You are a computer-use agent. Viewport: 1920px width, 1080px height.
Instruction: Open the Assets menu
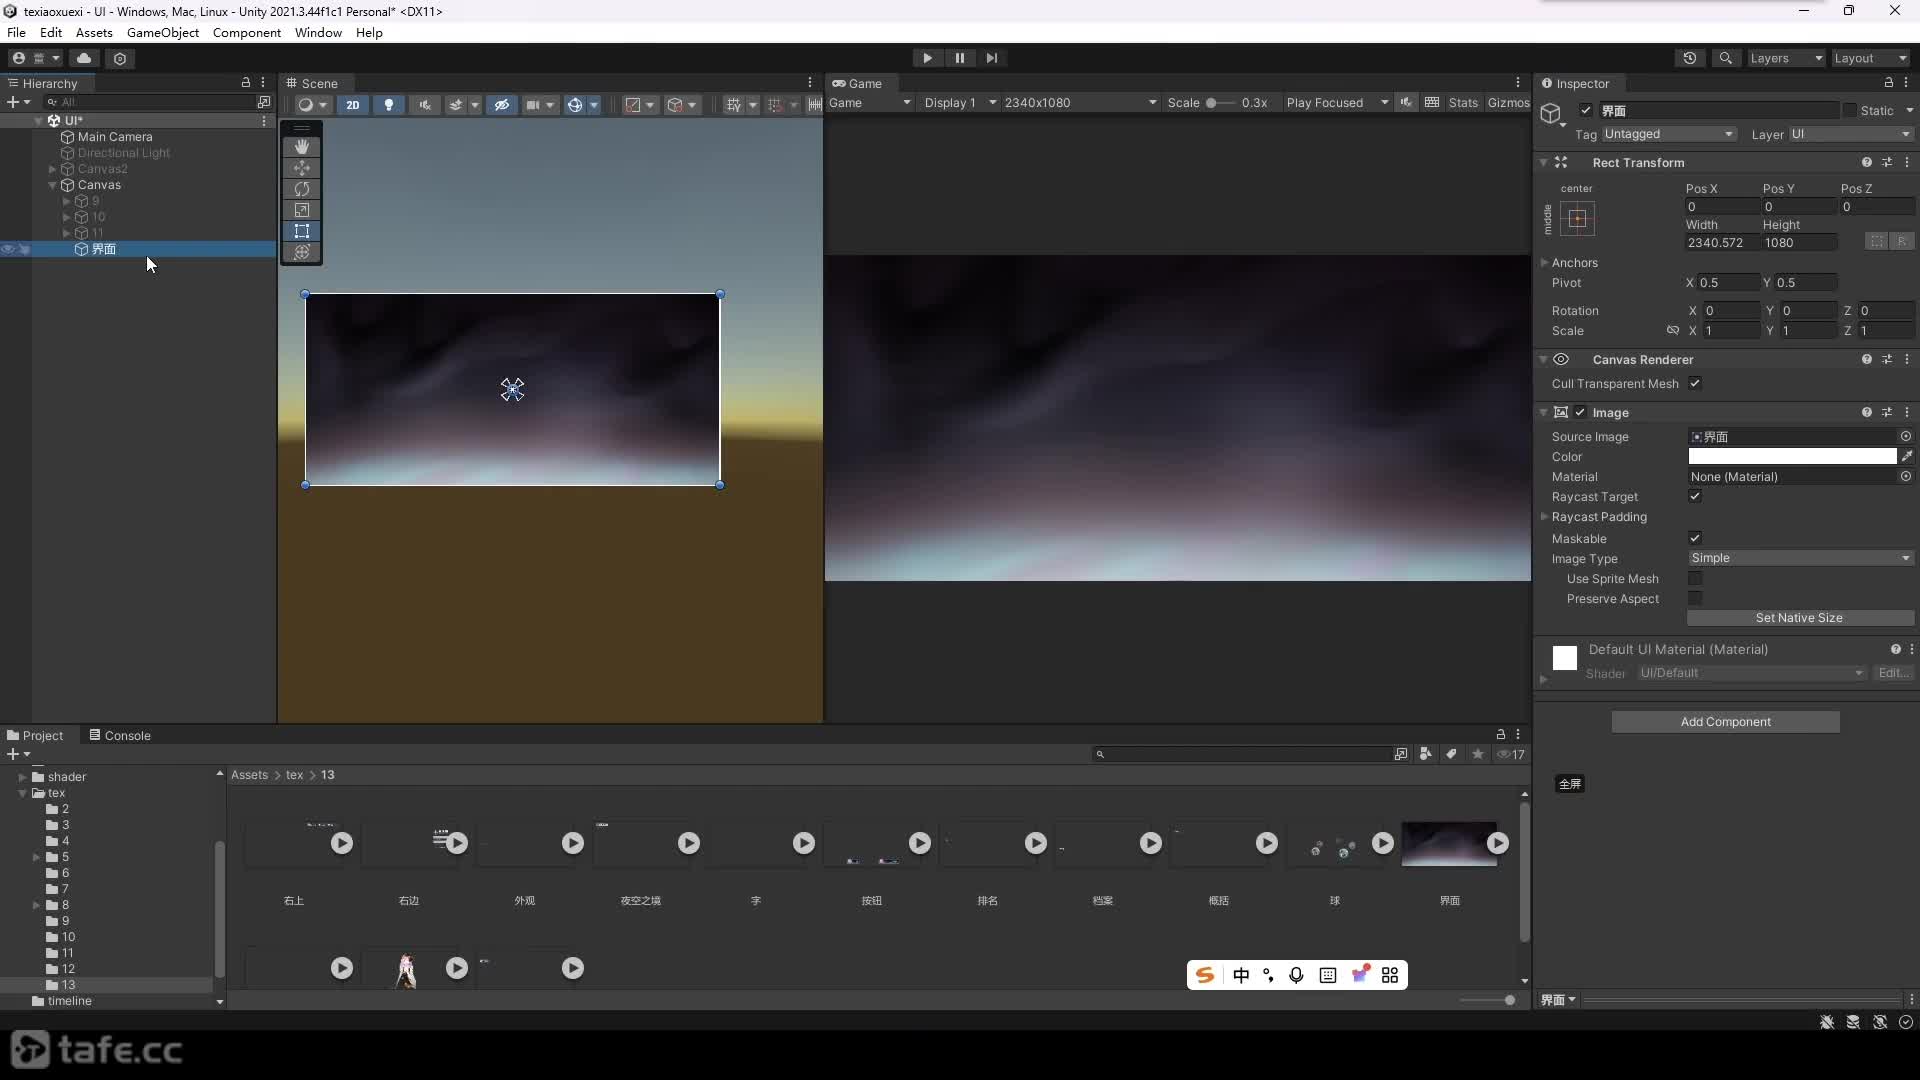pos(94,32)
